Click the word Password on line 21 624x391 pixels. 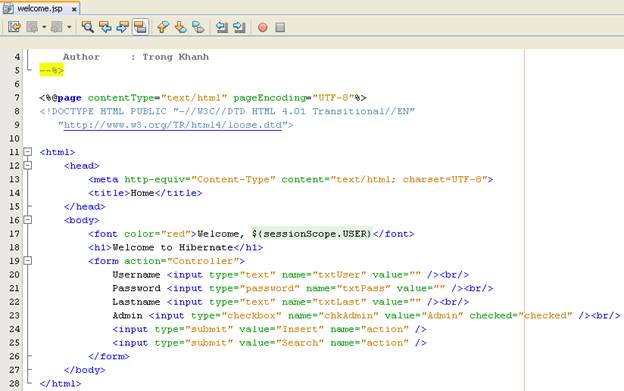click(136, 288)
